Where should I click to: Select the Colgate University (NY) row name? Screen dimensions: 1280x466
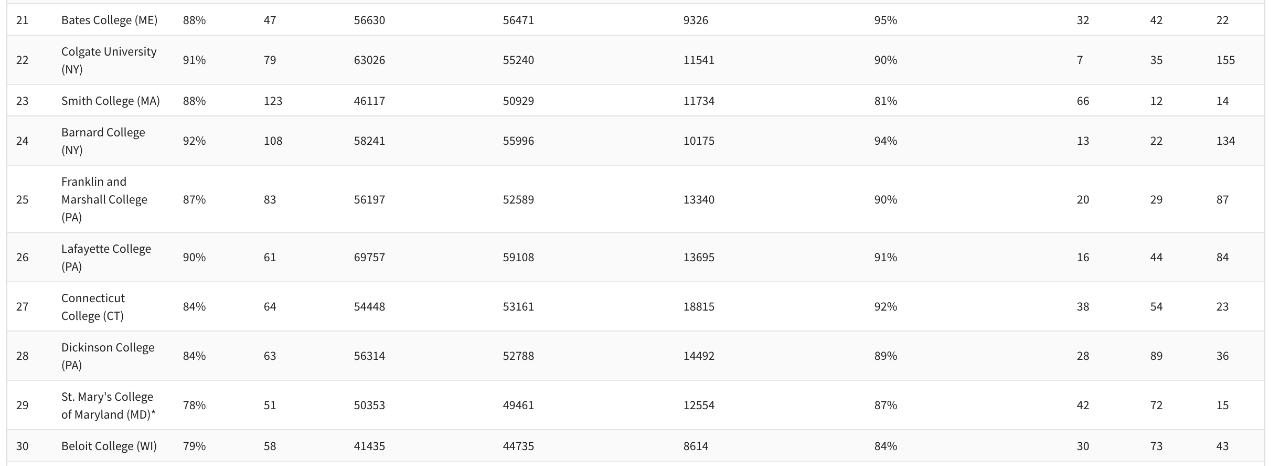pos(109,60)
